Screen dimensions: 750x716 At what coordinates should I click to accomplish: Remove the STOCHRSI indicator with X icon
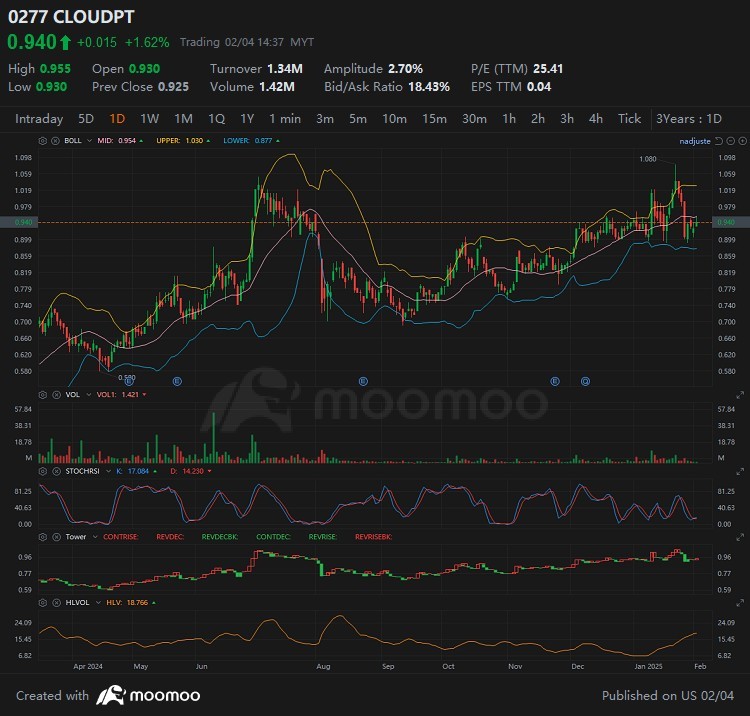point(55,471)
